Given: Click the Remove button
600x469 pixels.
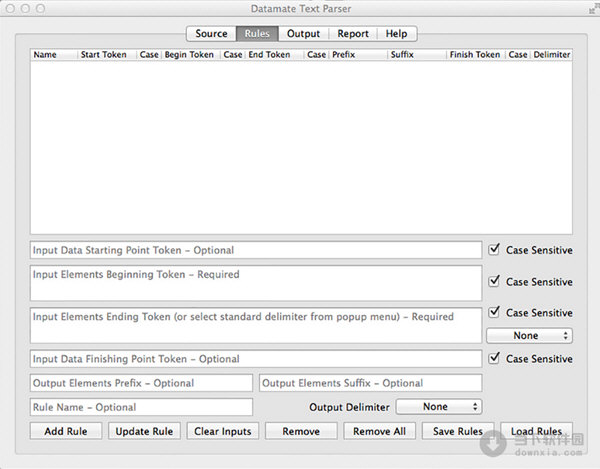Looking at the screenshot, I should pos(301,431).
